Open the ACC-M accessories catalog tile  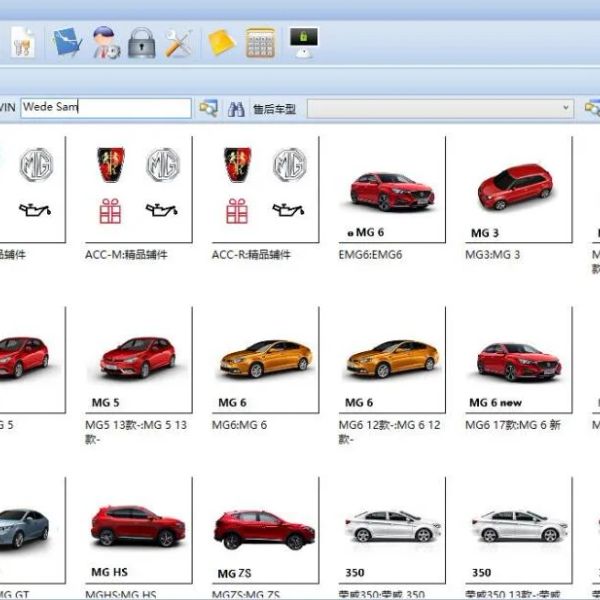coord(139,189)
